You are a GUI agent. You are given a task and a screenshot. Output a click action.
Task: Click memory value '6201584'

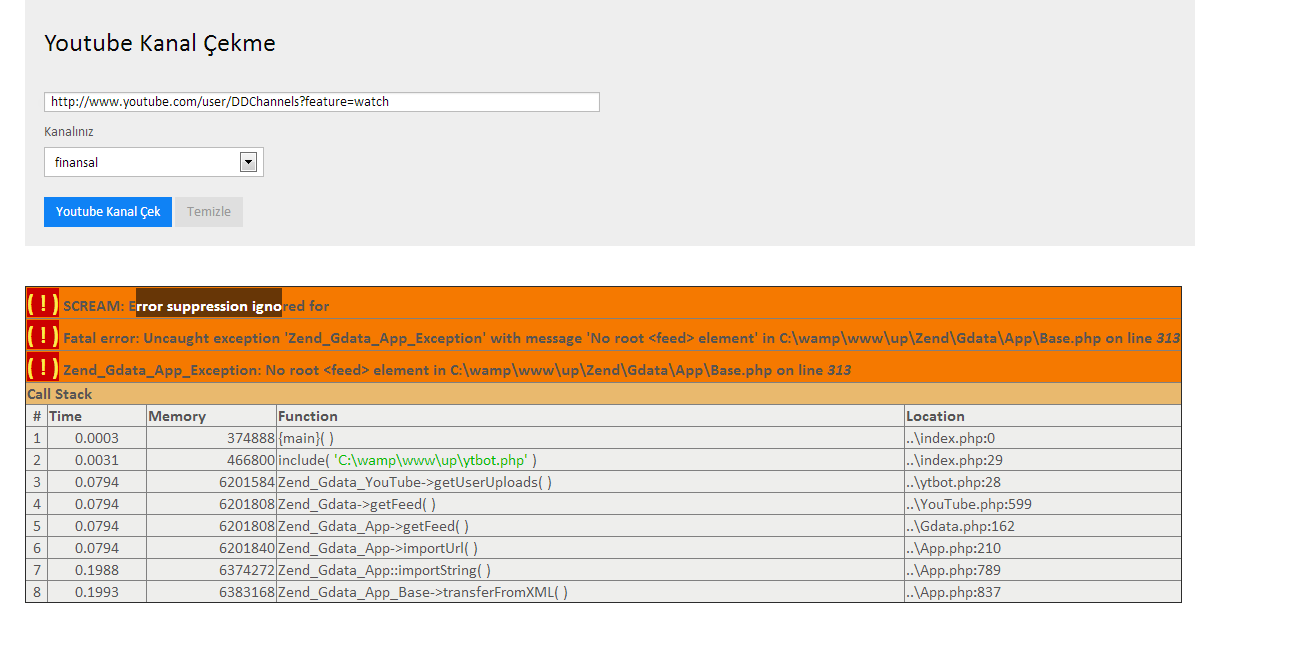[x=247, y=482]
